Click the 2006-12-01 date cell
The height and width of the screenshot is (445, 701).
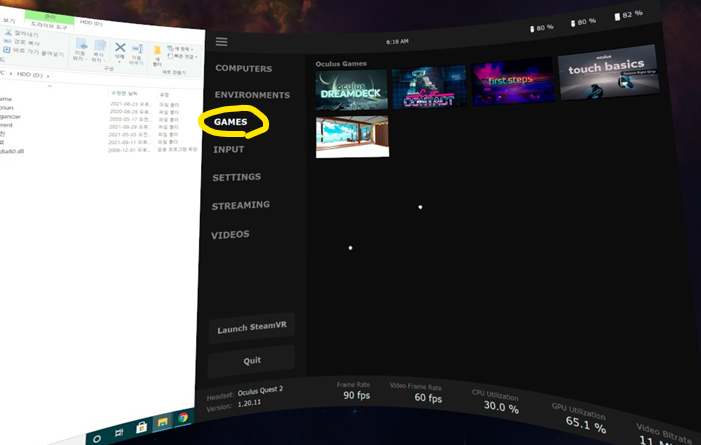pyautogui.click(x=129, y=150)
